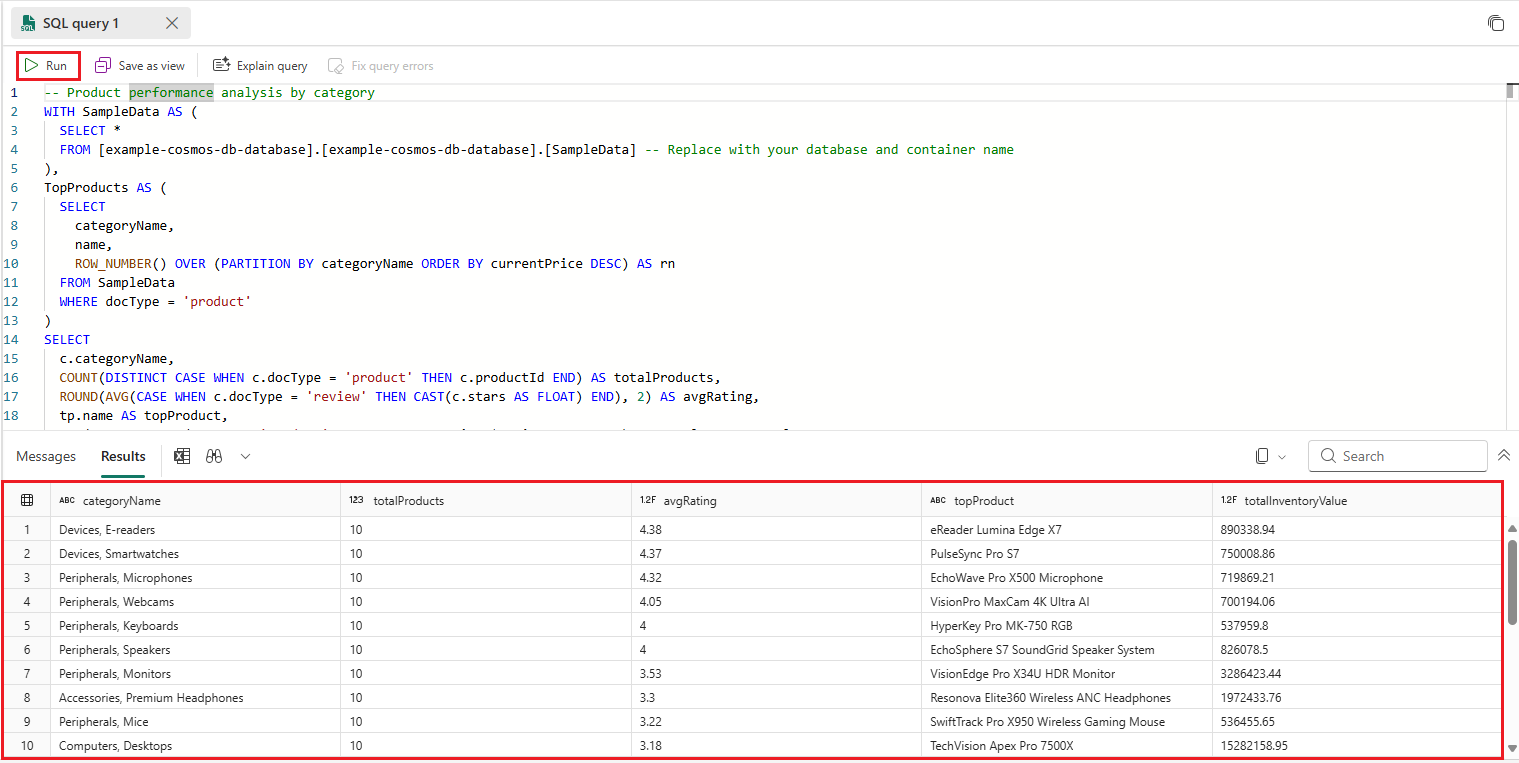This screenshot has width=1519, height=763.
Task: Run the SQL query
Action: (47, 65)
